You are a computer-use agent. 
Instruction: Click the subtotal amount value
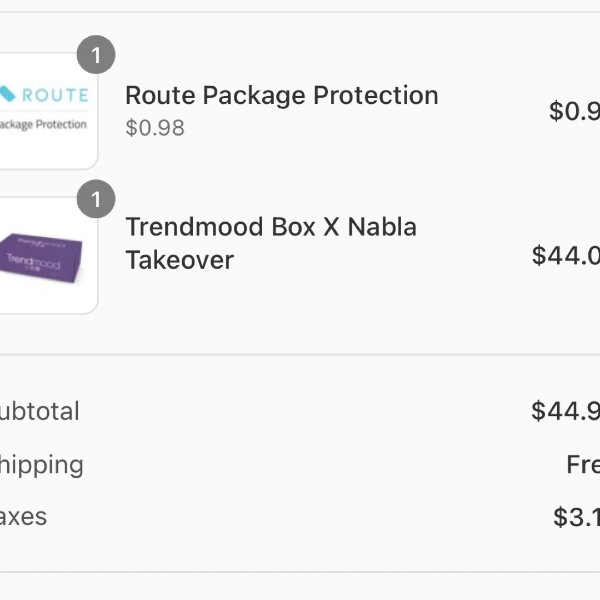pyautogui.click(x=566, y=411)
